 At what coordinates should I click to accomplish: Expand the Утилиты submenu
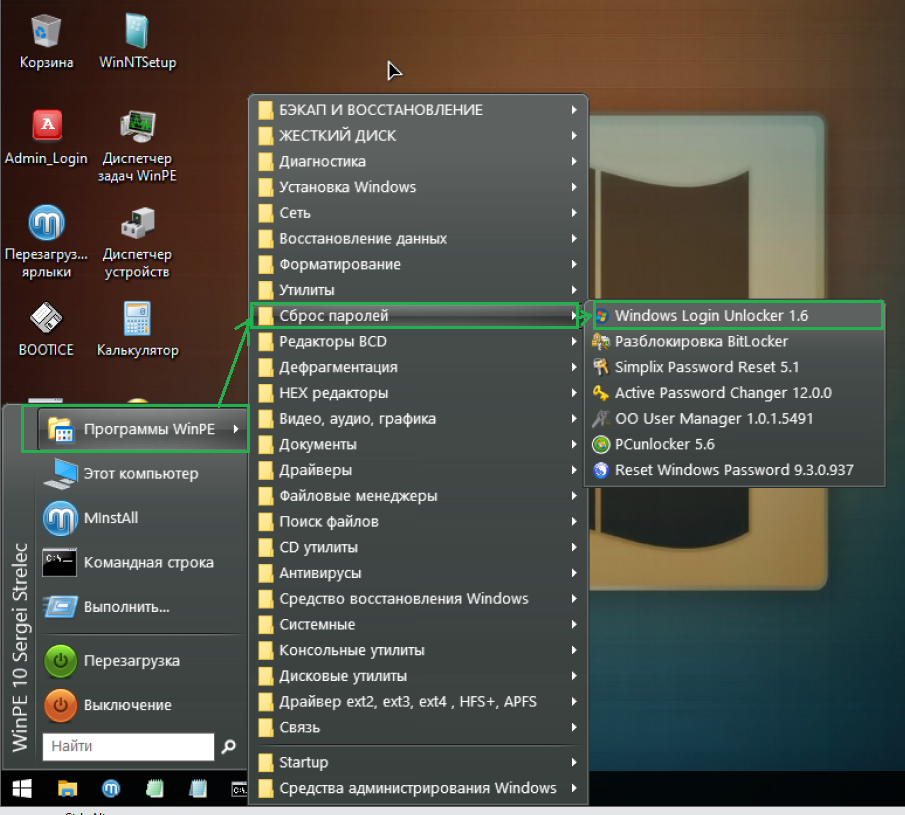[x=418, y=290]
